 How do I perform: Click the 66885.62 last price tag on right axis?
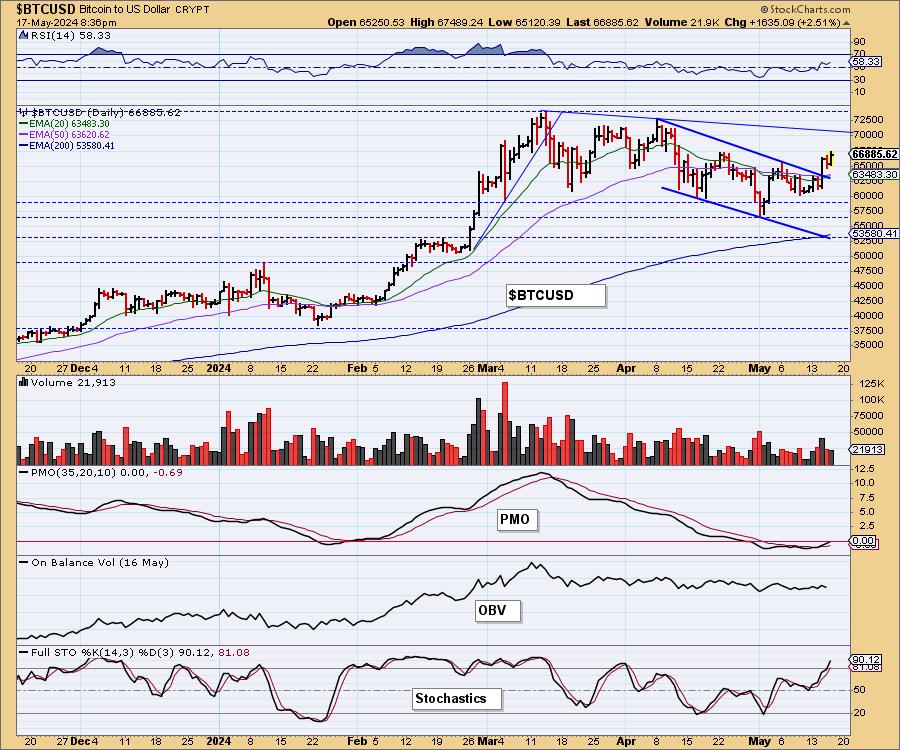875,154
